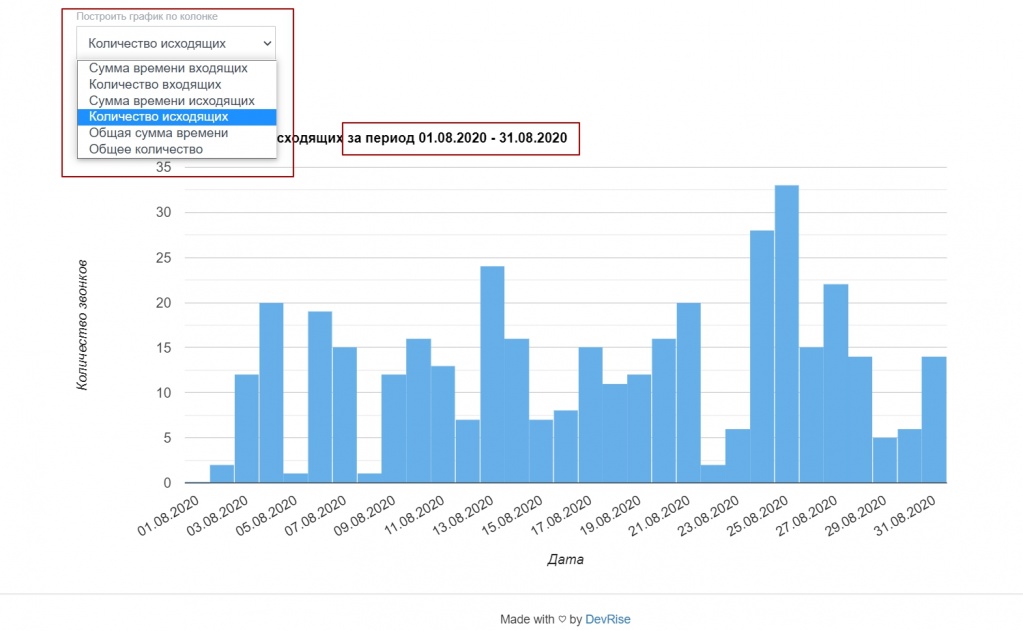1023x631 pixels.
Task: Click the '29.08.2020' date label
Action: click(856, 516)
